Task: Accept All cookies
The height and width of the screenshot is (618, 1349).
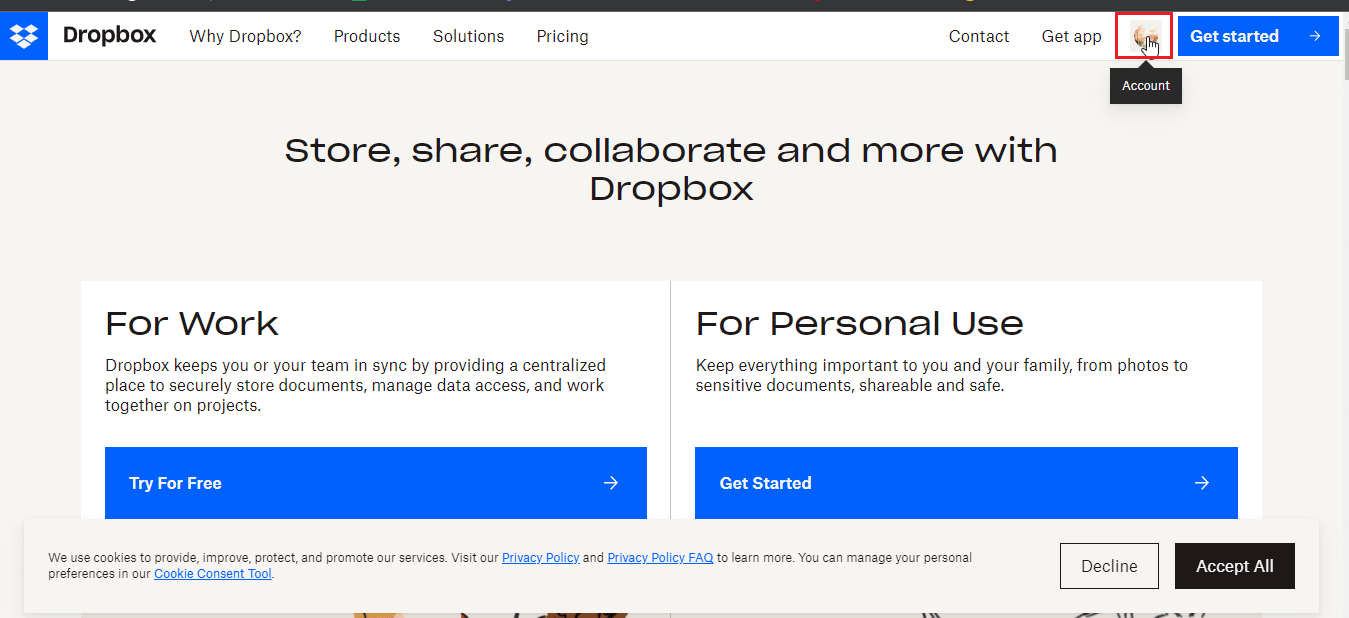Action: (x=1234, y=565)
